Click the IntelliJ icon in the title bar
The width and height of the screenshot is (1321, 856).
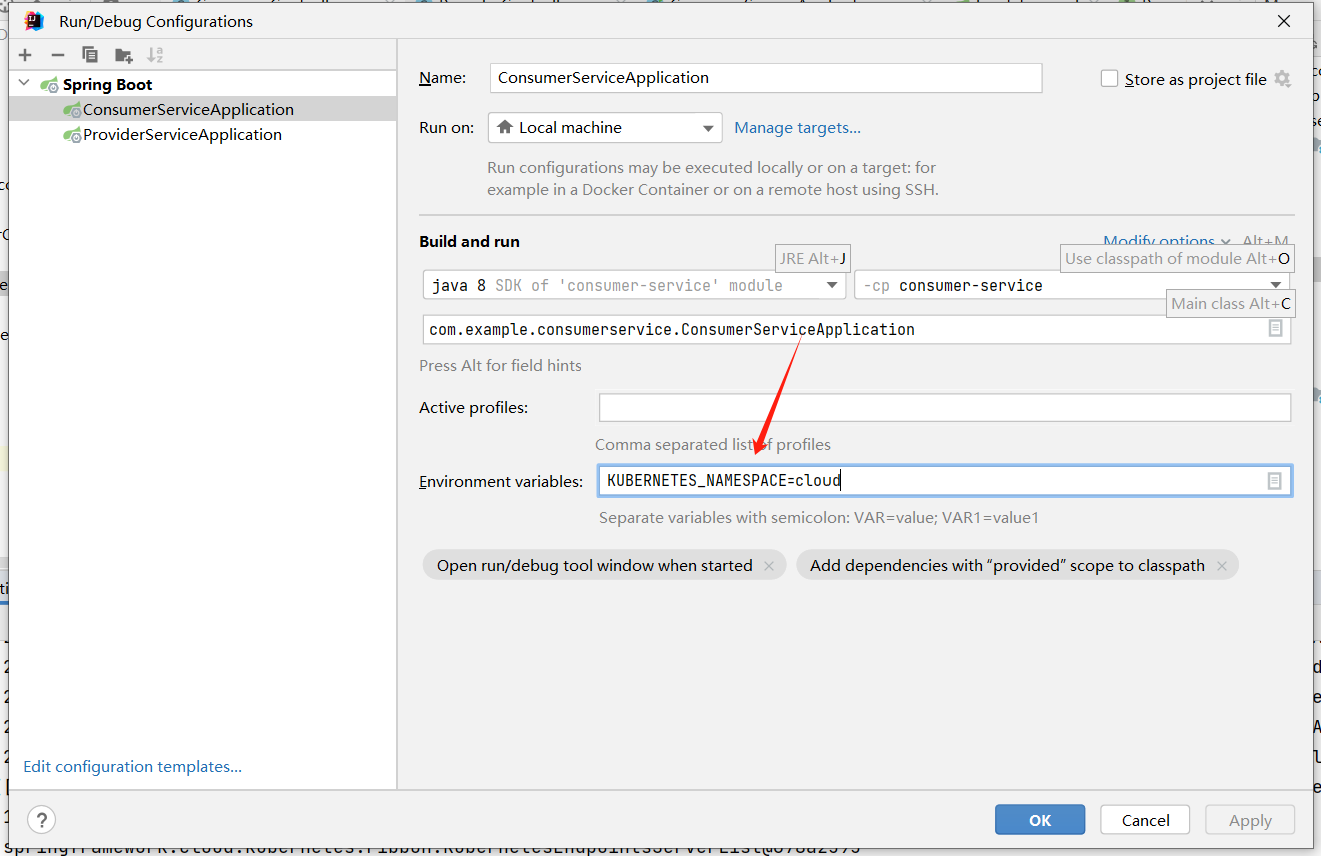(x=34, y=21)
